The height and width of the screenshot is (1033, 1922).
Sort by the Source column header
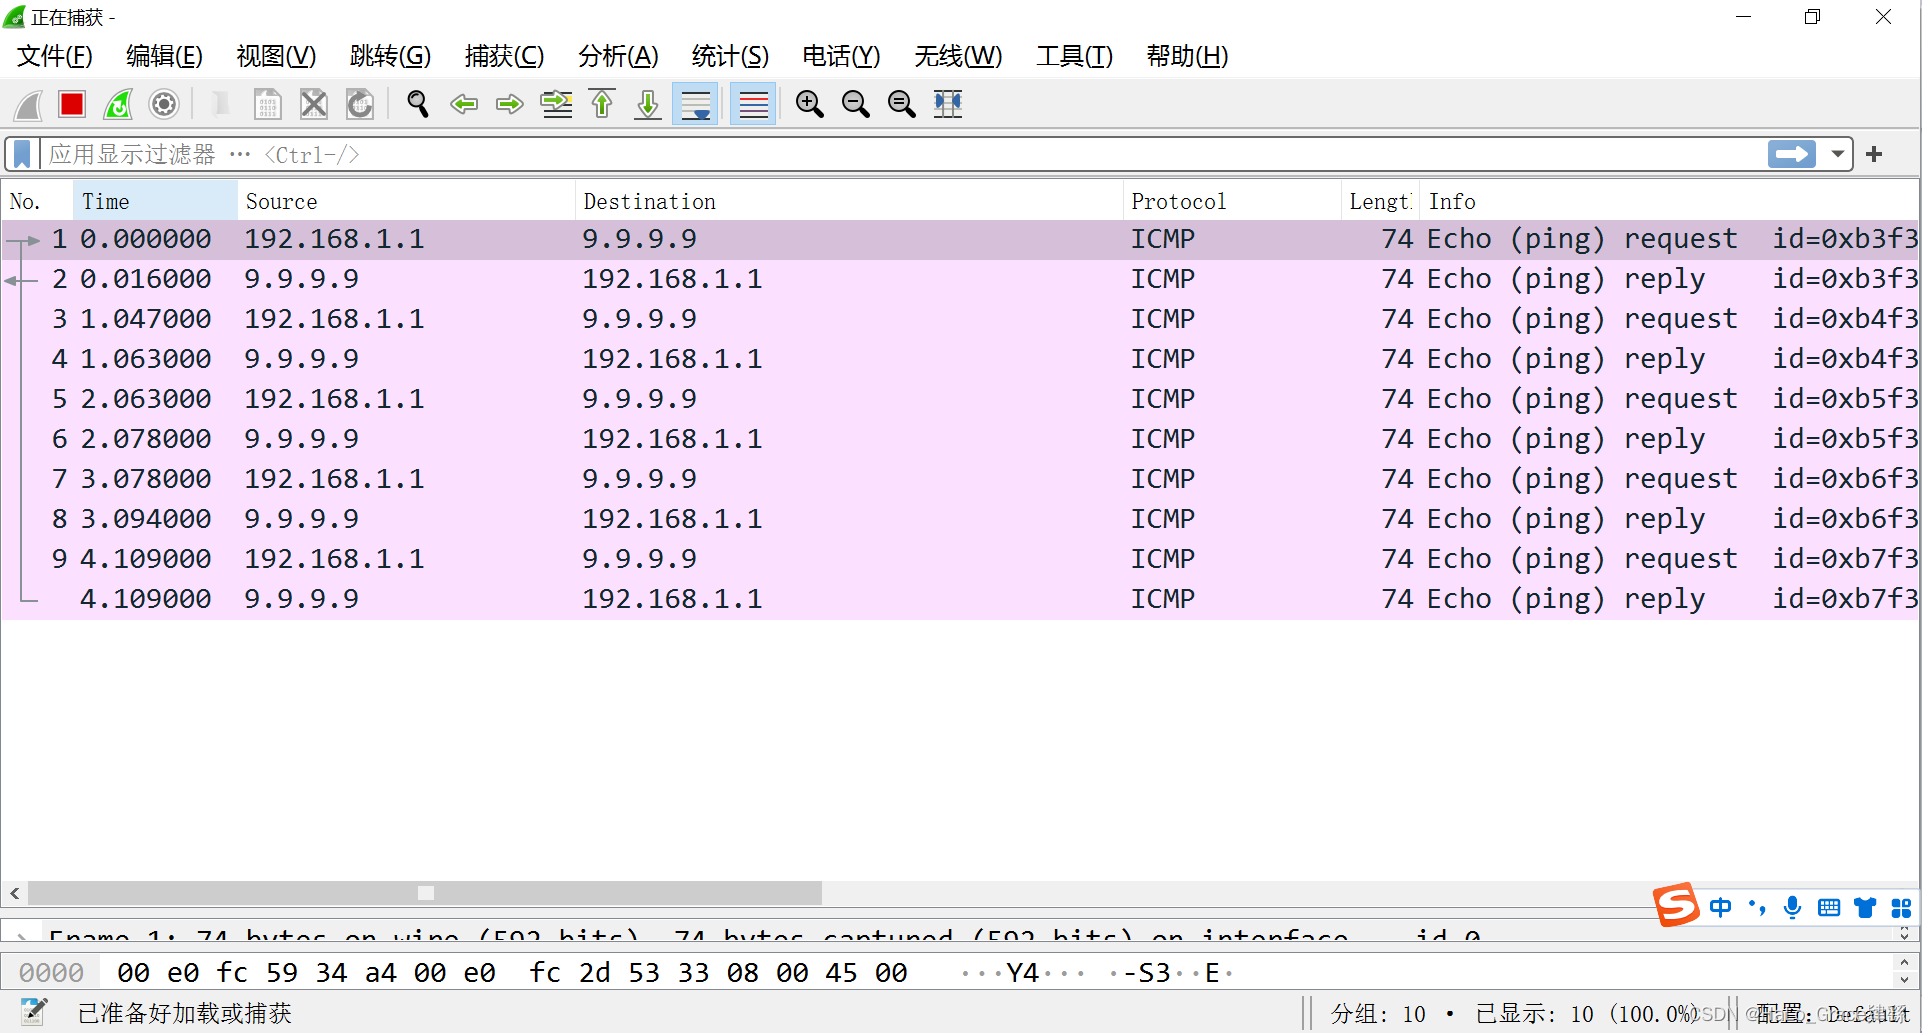tap(406, 201)
